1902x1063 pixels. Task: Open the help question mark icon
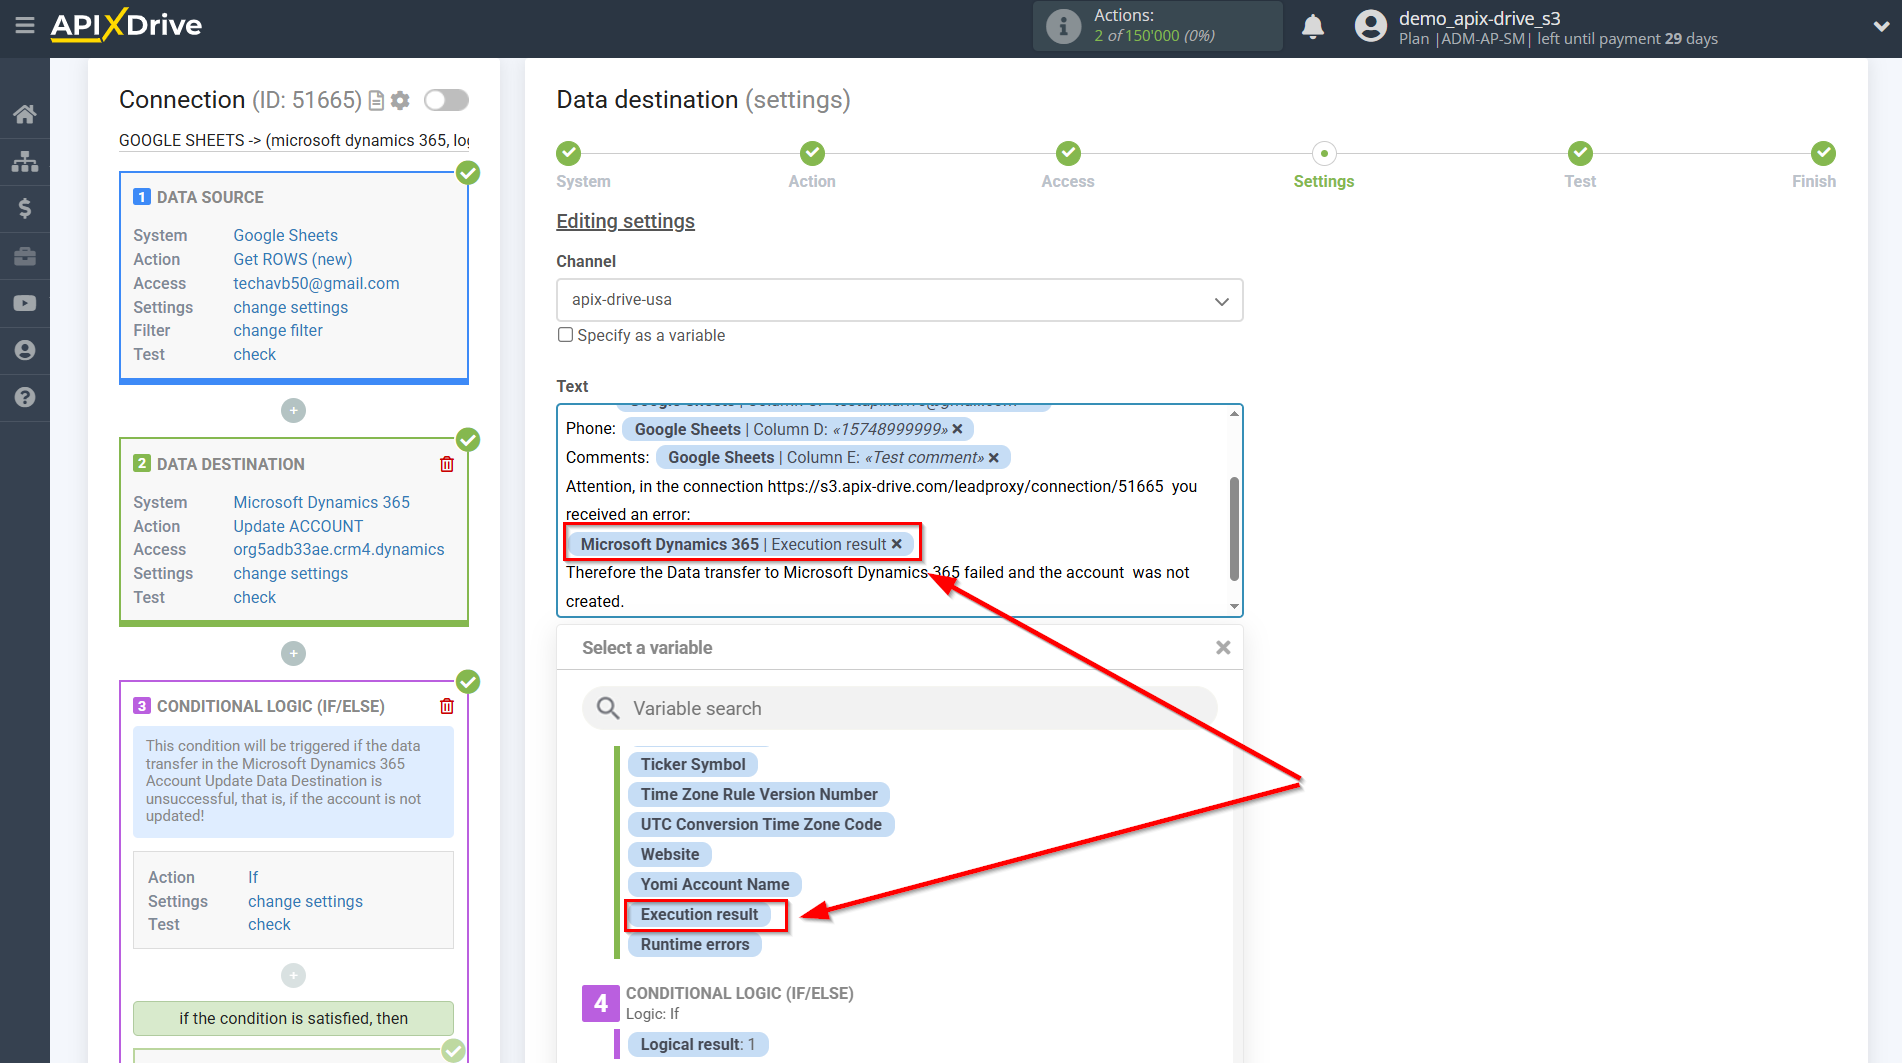(x=25, y=397)
